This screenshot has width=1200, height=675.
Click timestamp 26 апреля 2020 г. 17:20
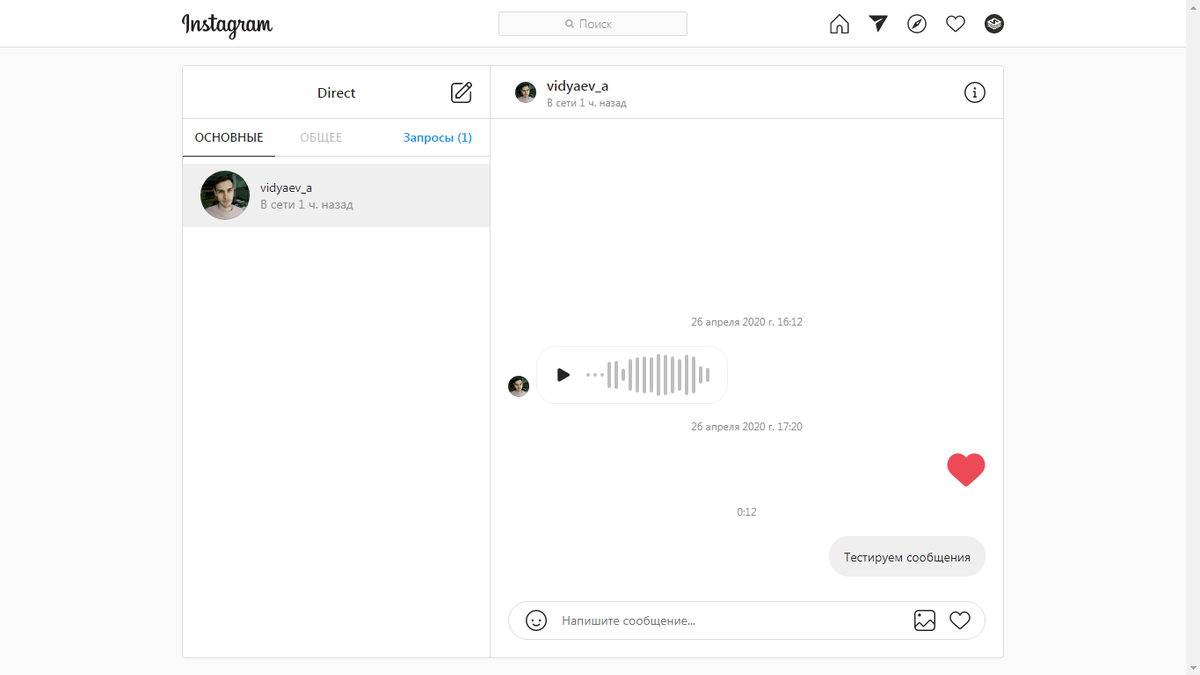[747, 427]
